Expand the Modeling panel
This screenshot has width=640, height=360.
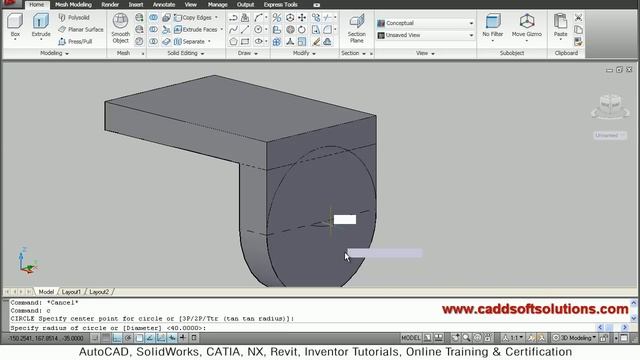pos(54,53)
